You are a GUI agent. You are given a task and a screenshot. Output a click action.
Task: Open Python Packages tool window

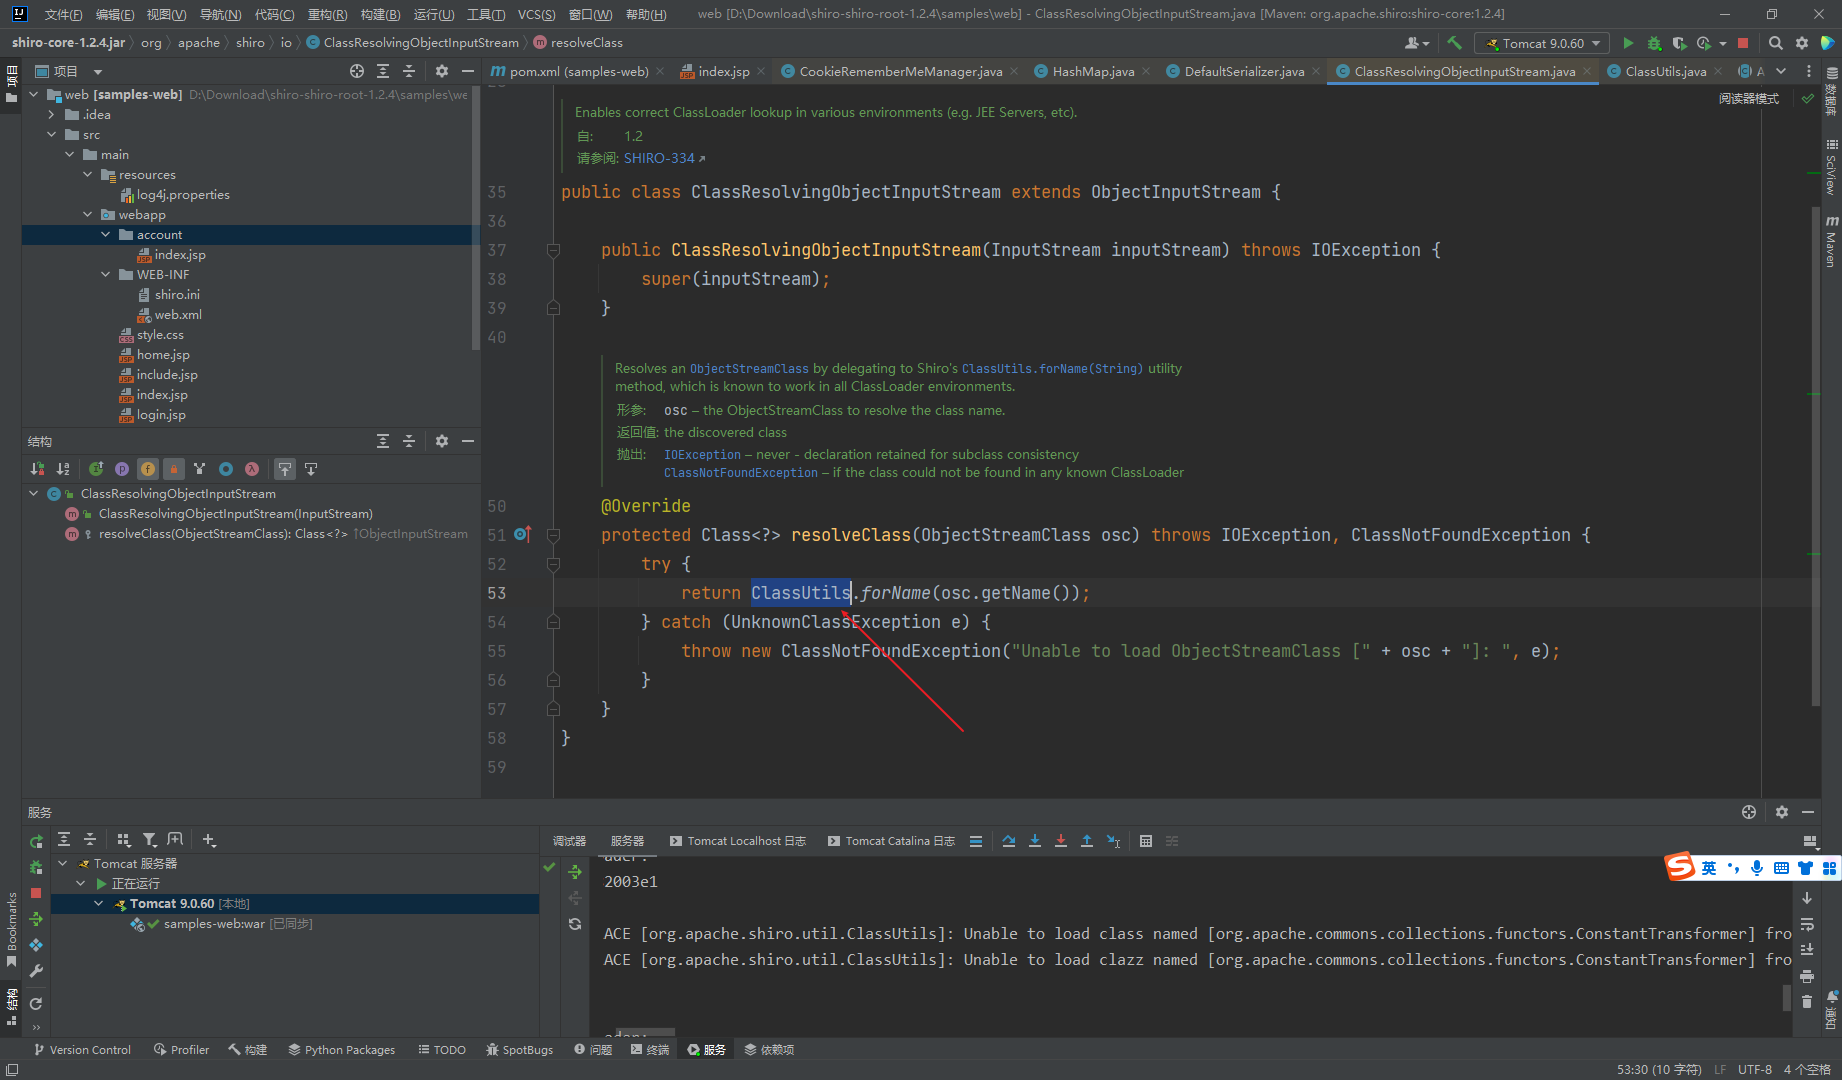pos(341,1049)
